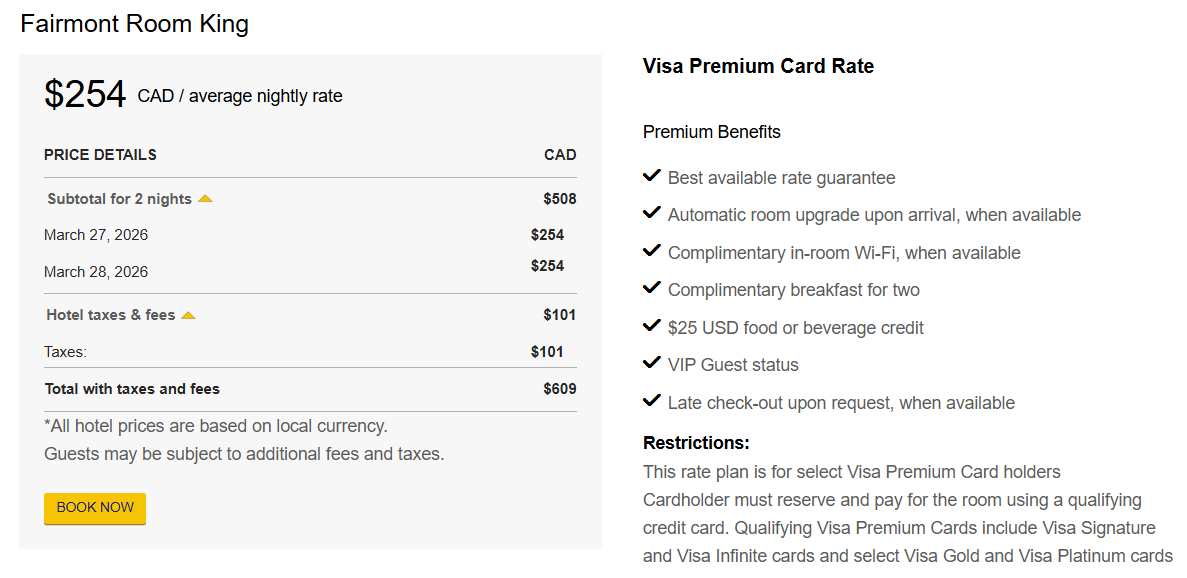Select the March 27, 2026 line item

click(x=97, y=234)
